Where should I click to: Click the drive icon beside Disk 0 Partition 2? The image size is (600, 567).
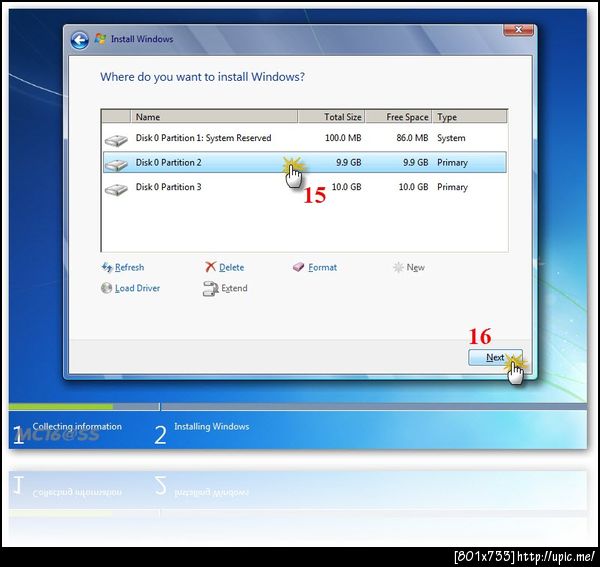tap(116, 165)
